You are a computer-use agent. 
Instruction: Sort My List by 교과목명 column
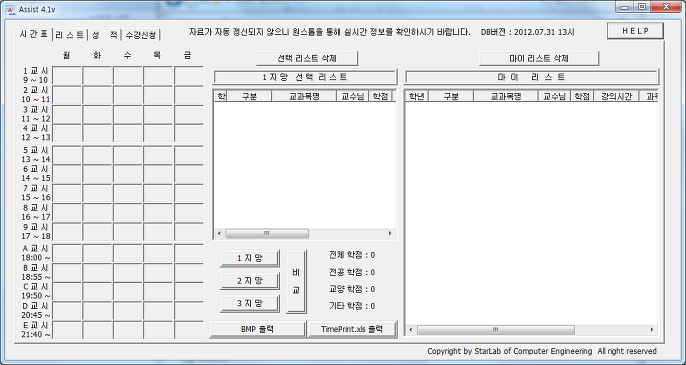click(x=506, y=96)
